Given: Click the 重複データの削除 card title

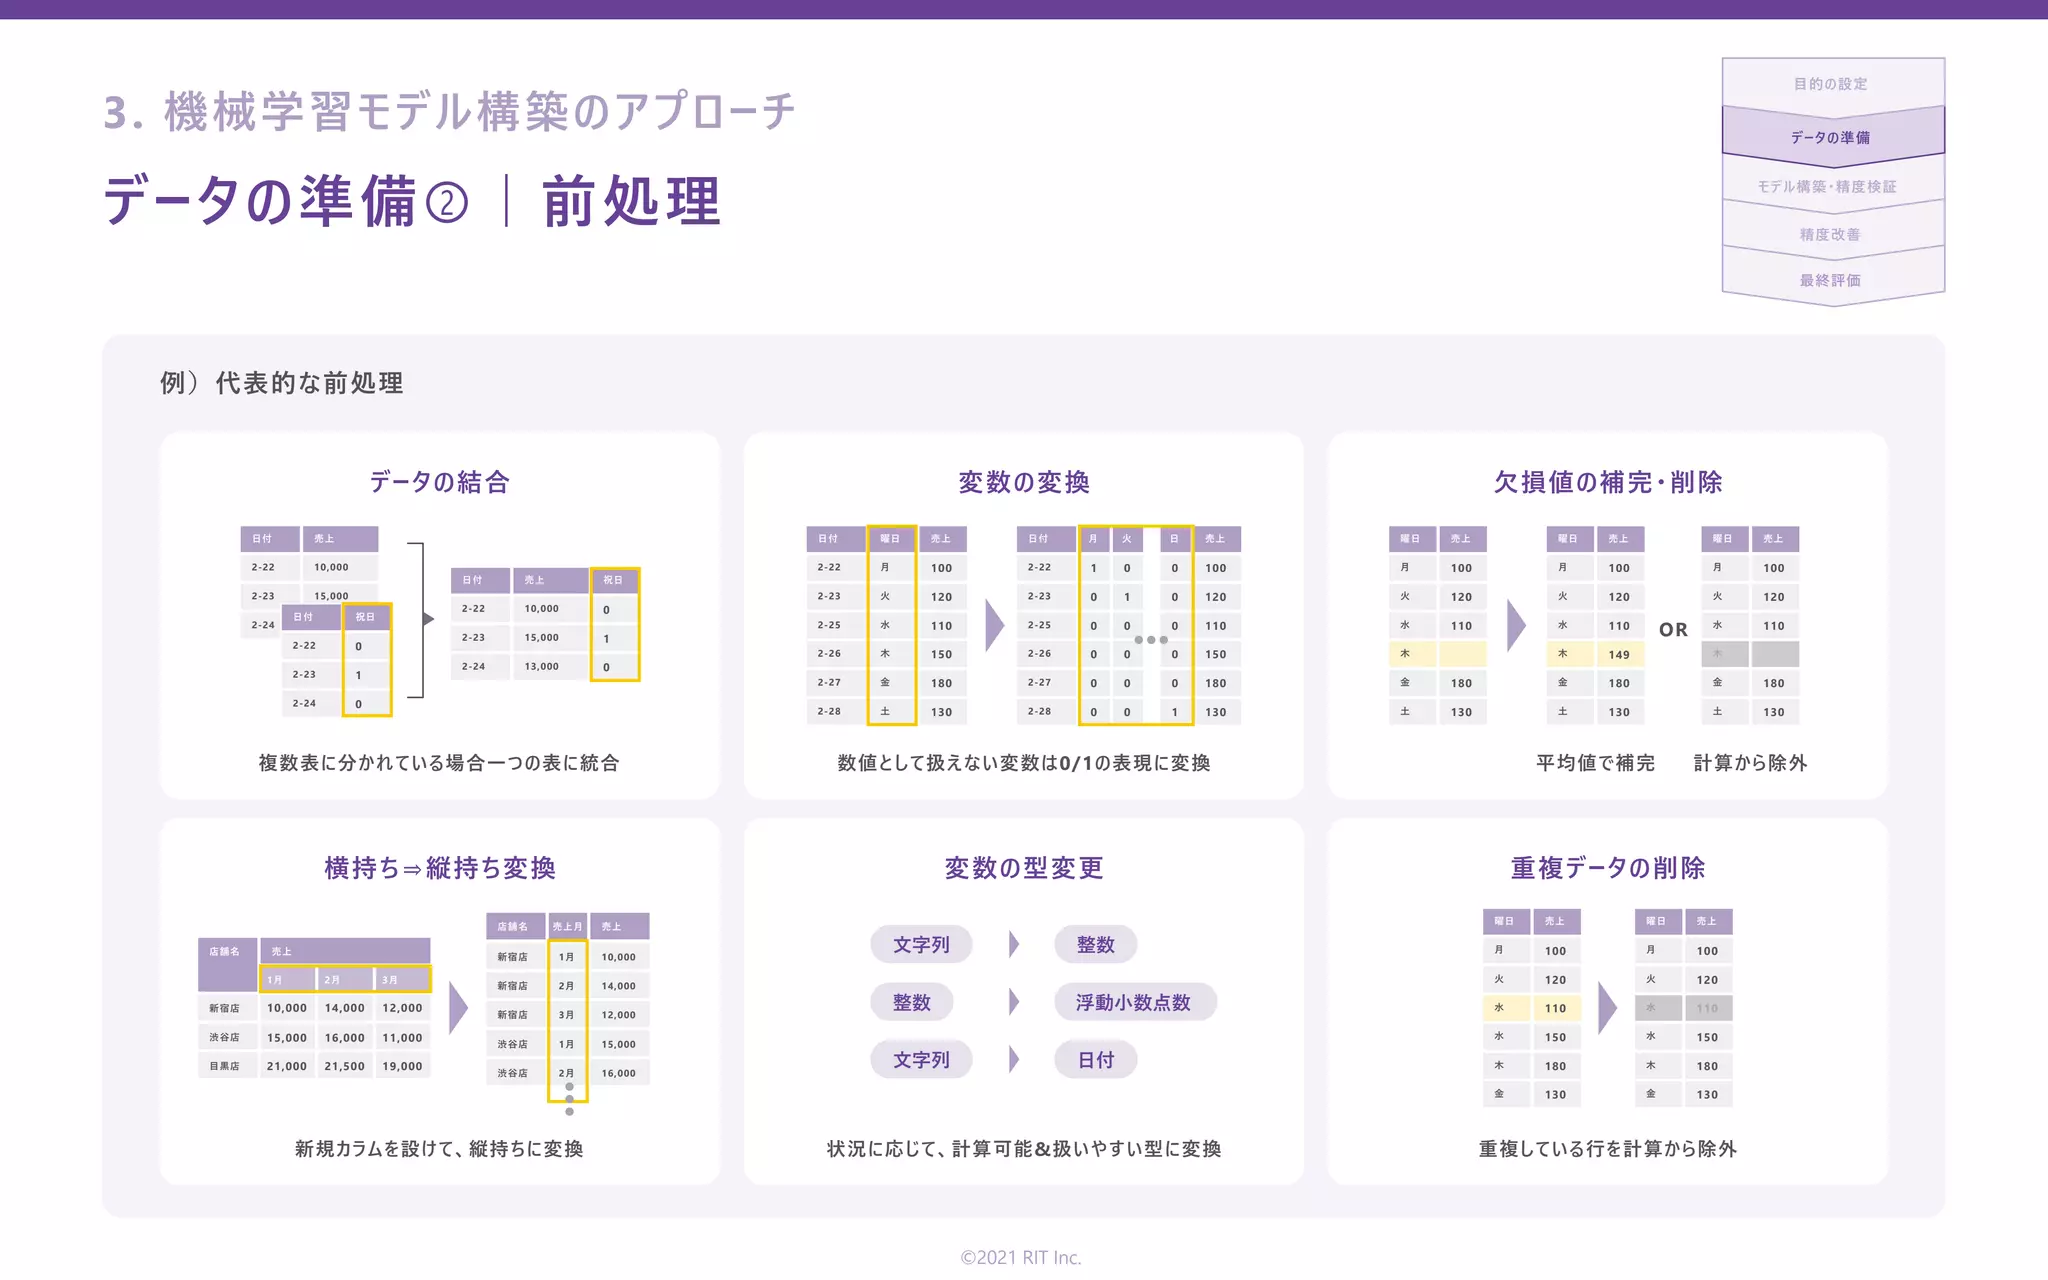Looking at the screenshot, I should pos(1608,868).
